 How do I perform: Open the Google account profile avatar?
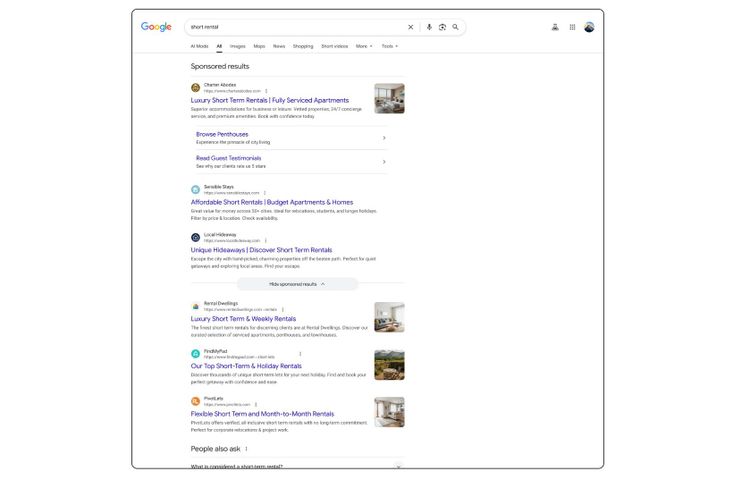pyautogui.click(x=589, y=27)
